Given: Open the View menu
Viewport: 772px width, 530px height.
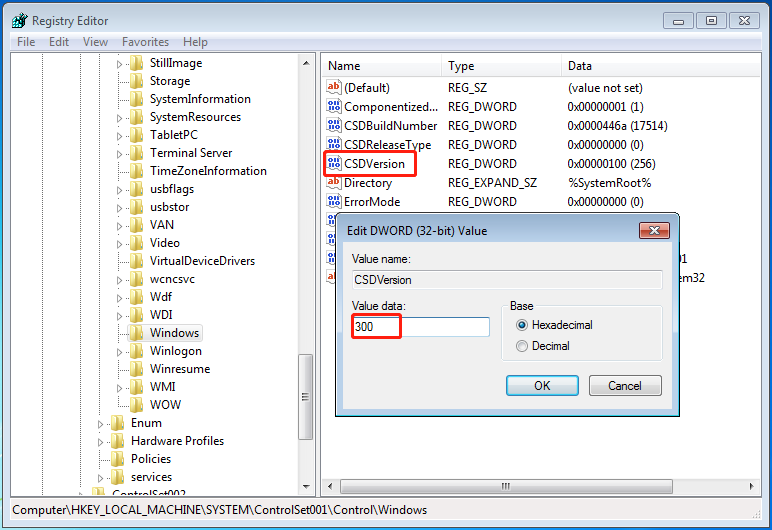Looking at the screenshot, I should point(95,42).
